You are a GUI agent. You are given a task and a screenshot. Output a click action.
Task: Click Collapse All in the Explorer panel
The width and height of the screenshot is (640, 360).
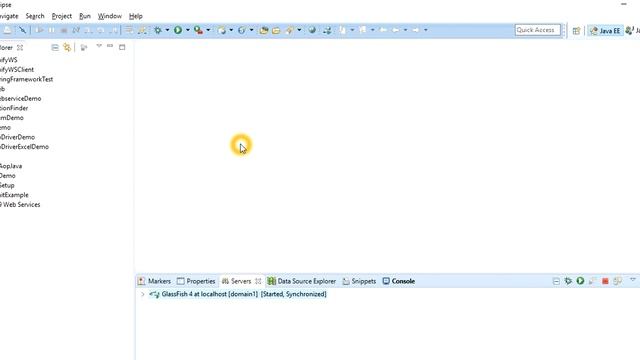tap(55, 47)
